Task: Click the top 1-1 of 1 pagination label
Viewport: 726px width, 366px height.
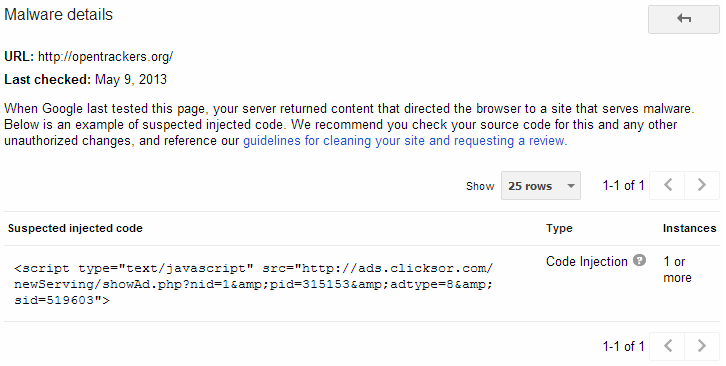Action: [623, 185]
